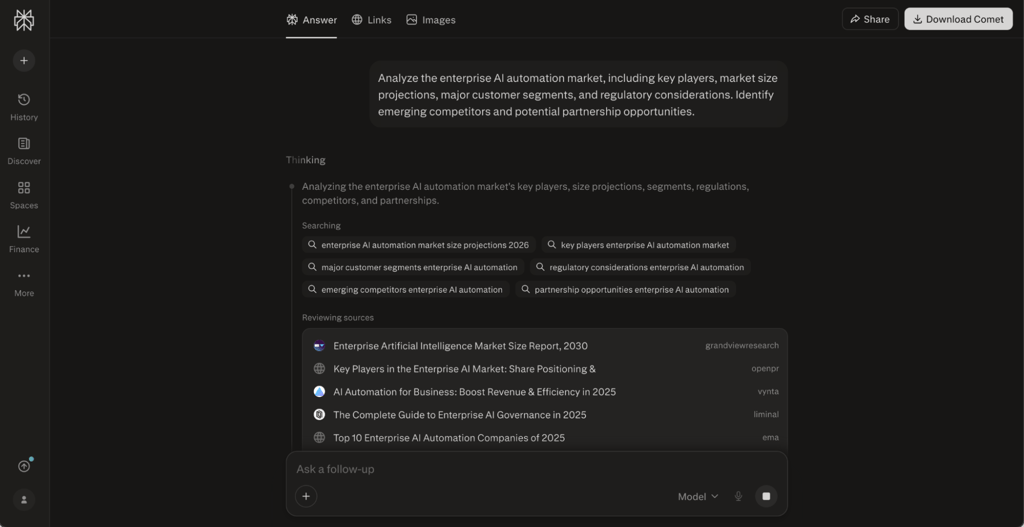The width and height of the screenshot is (1024, 527).
Task: Click the Share button
Action: 870,19
